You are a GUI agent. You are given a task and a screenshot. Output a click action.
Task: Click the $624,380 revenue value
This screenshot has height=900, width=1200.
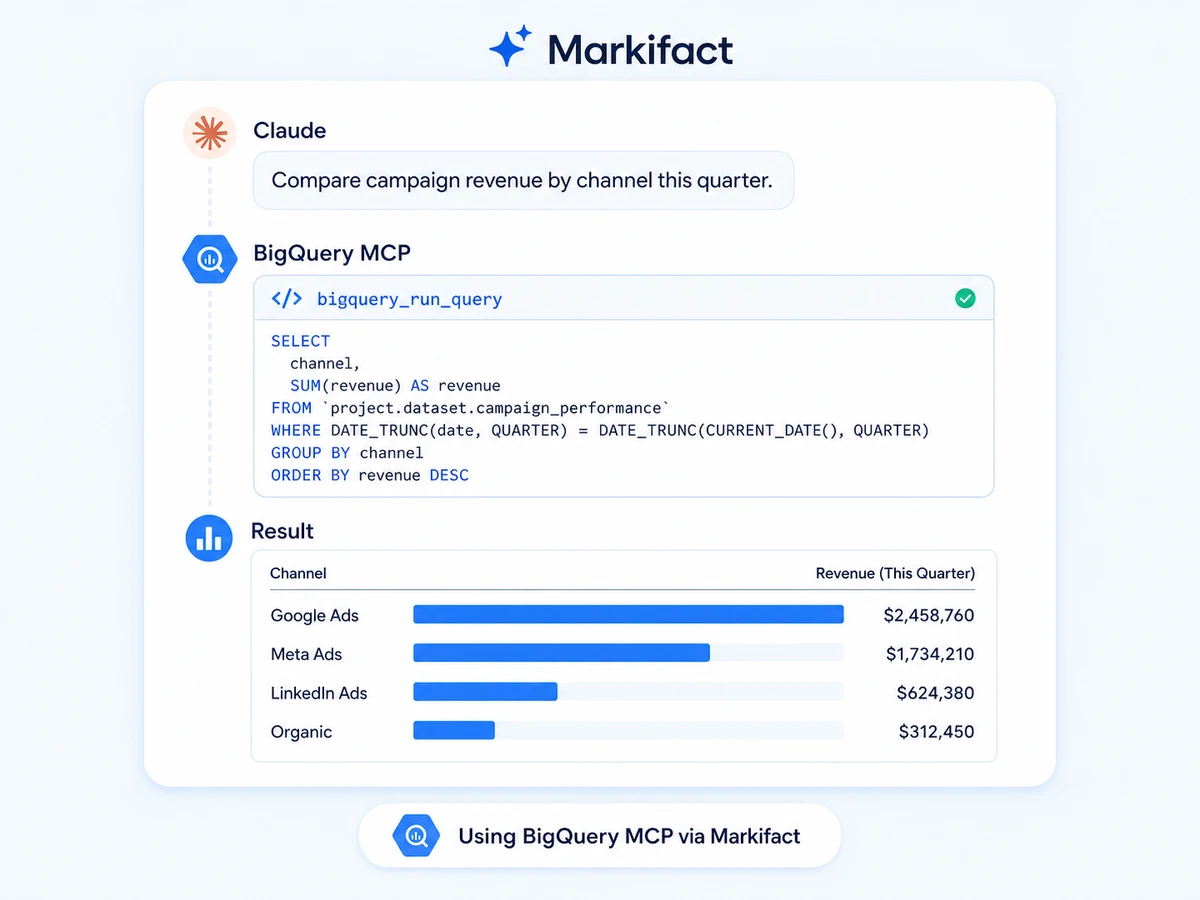(x=935, y=693)
